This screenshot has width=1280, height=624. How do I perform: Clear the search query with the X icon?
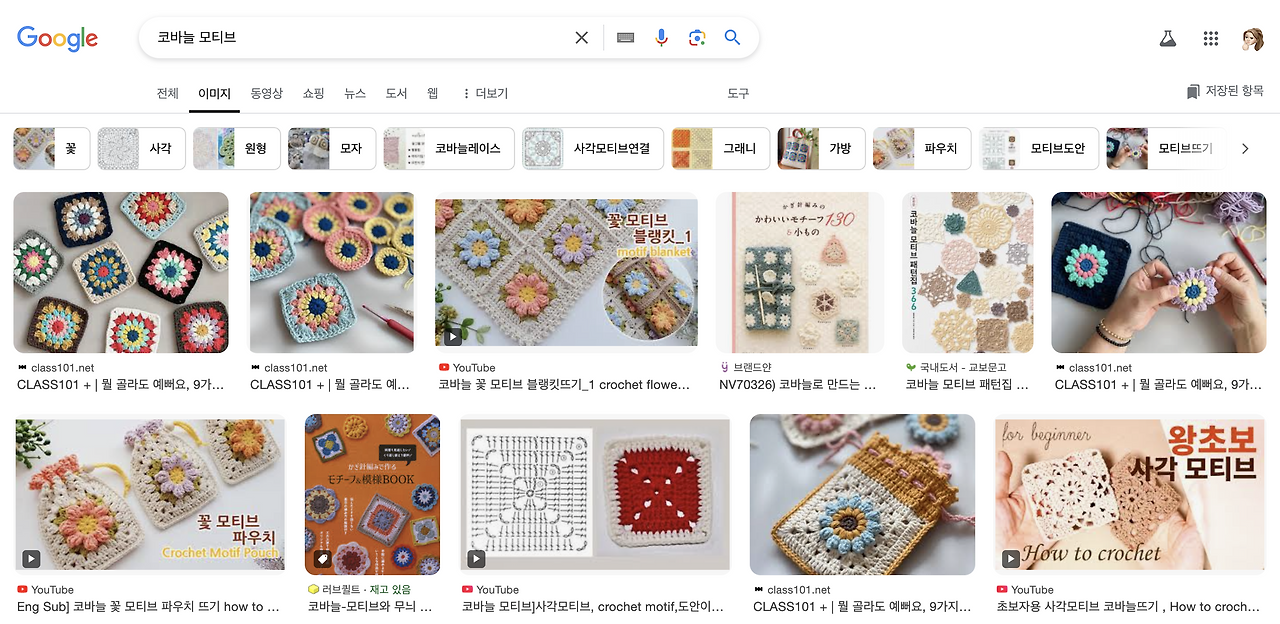pos(581,37)
